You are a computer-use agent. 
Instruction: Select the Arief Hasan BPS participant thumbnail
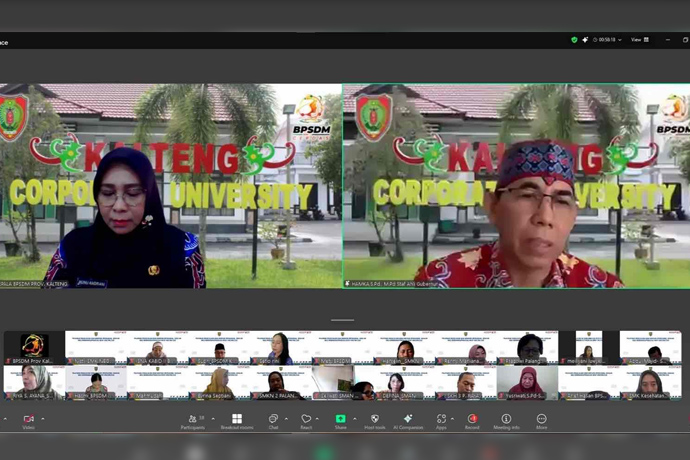pos(589,383)
